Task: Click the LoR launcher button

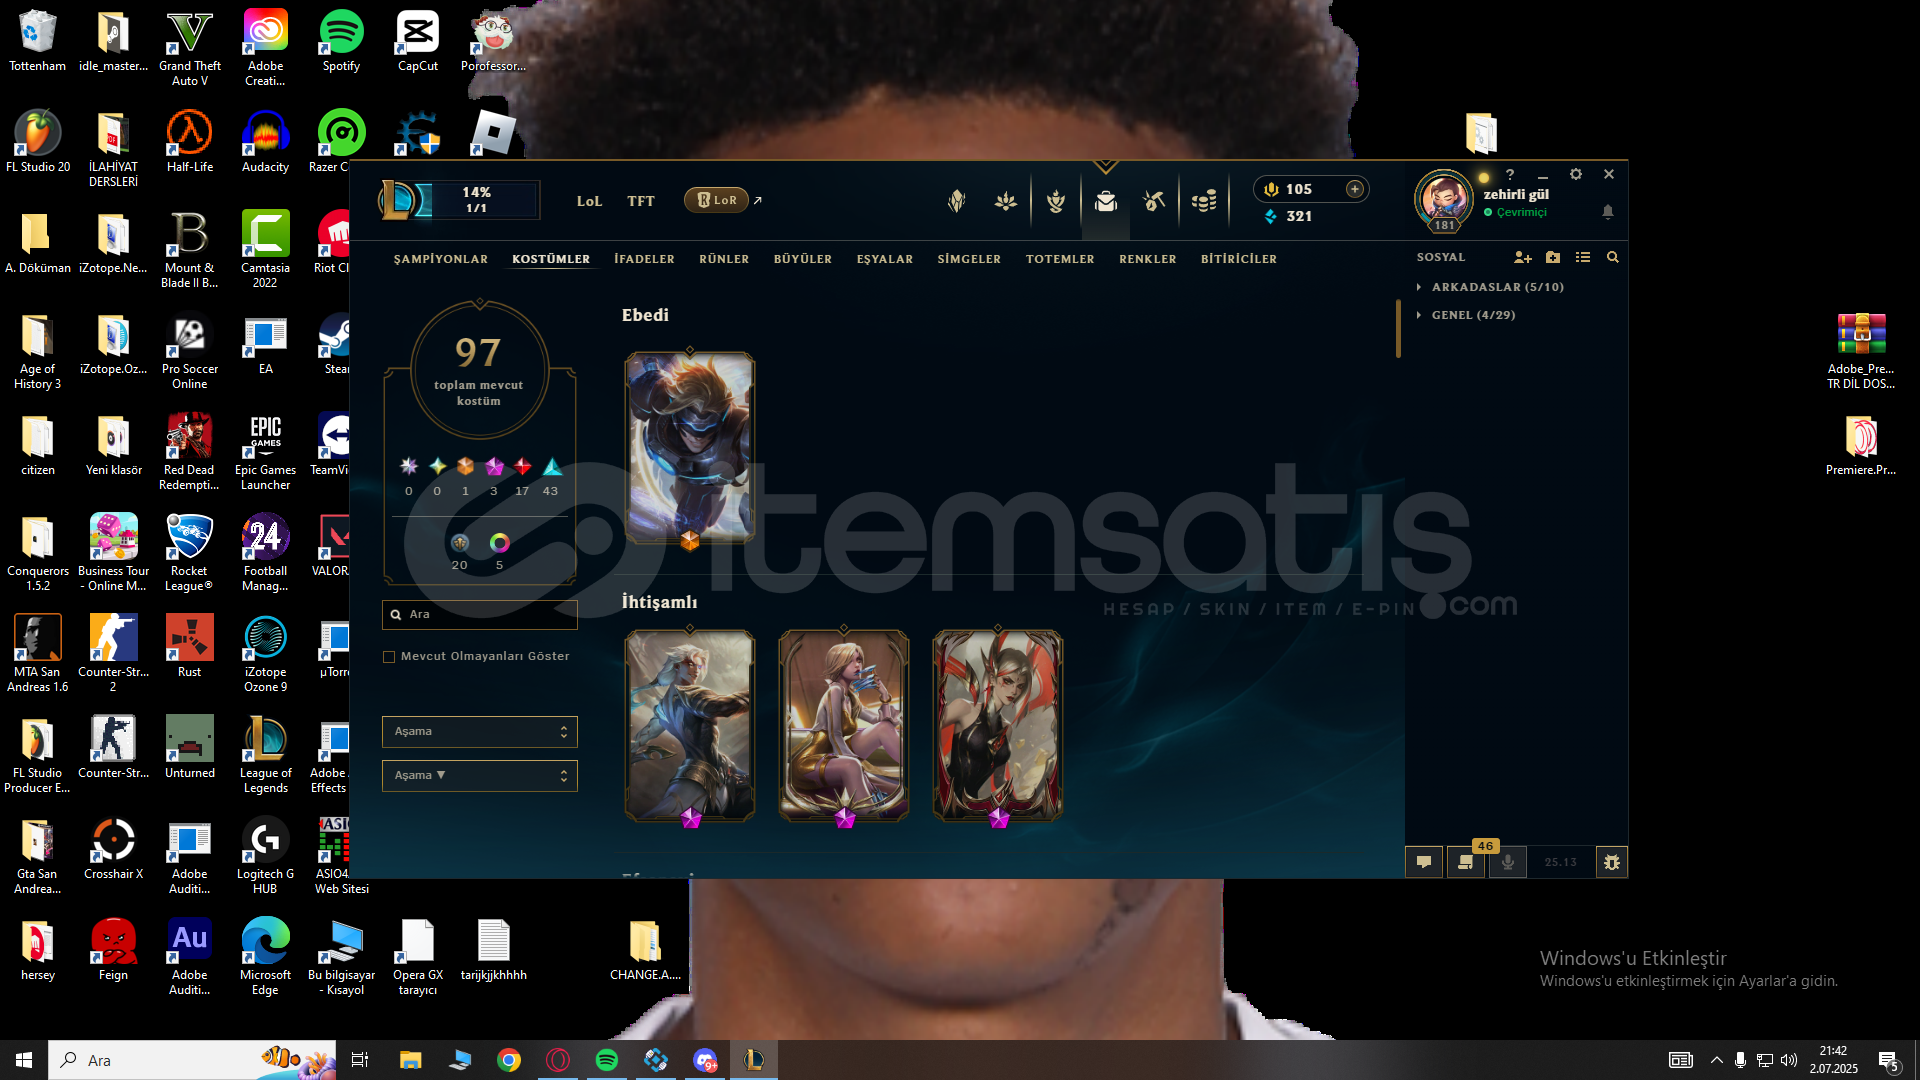Action: pyautogui.click(x=716, y=200)
